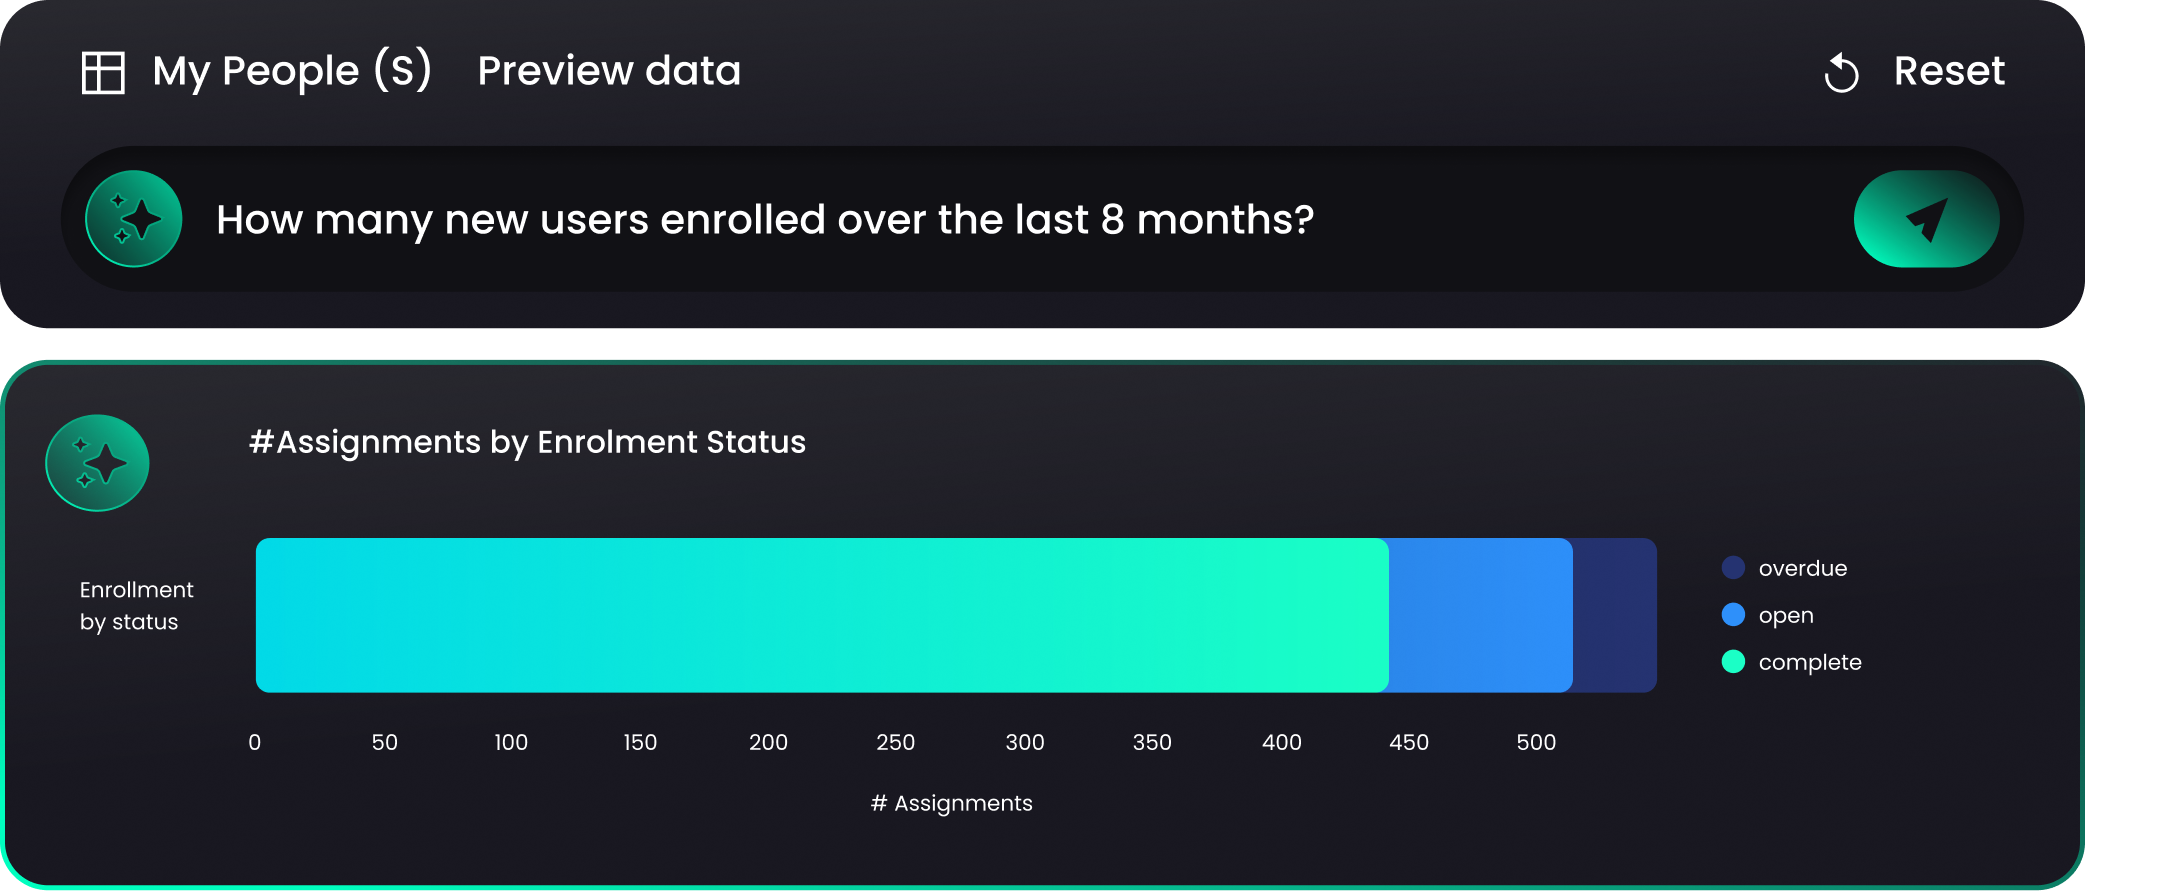Switch to the Preview data tab

click(x=609, y=70)
